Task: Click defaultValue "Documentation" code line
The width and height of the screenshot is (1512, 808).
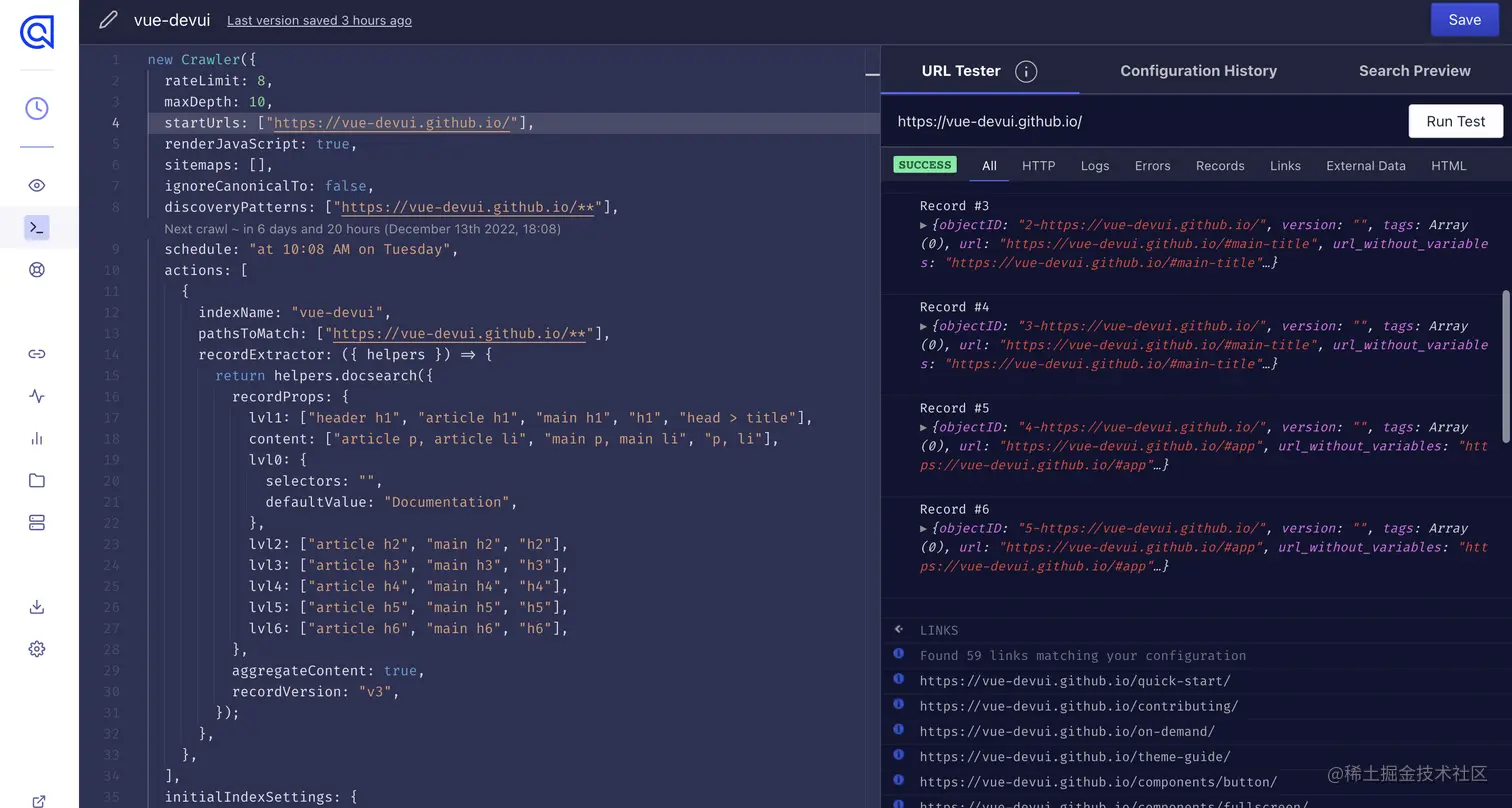Action: pos(391,502)
